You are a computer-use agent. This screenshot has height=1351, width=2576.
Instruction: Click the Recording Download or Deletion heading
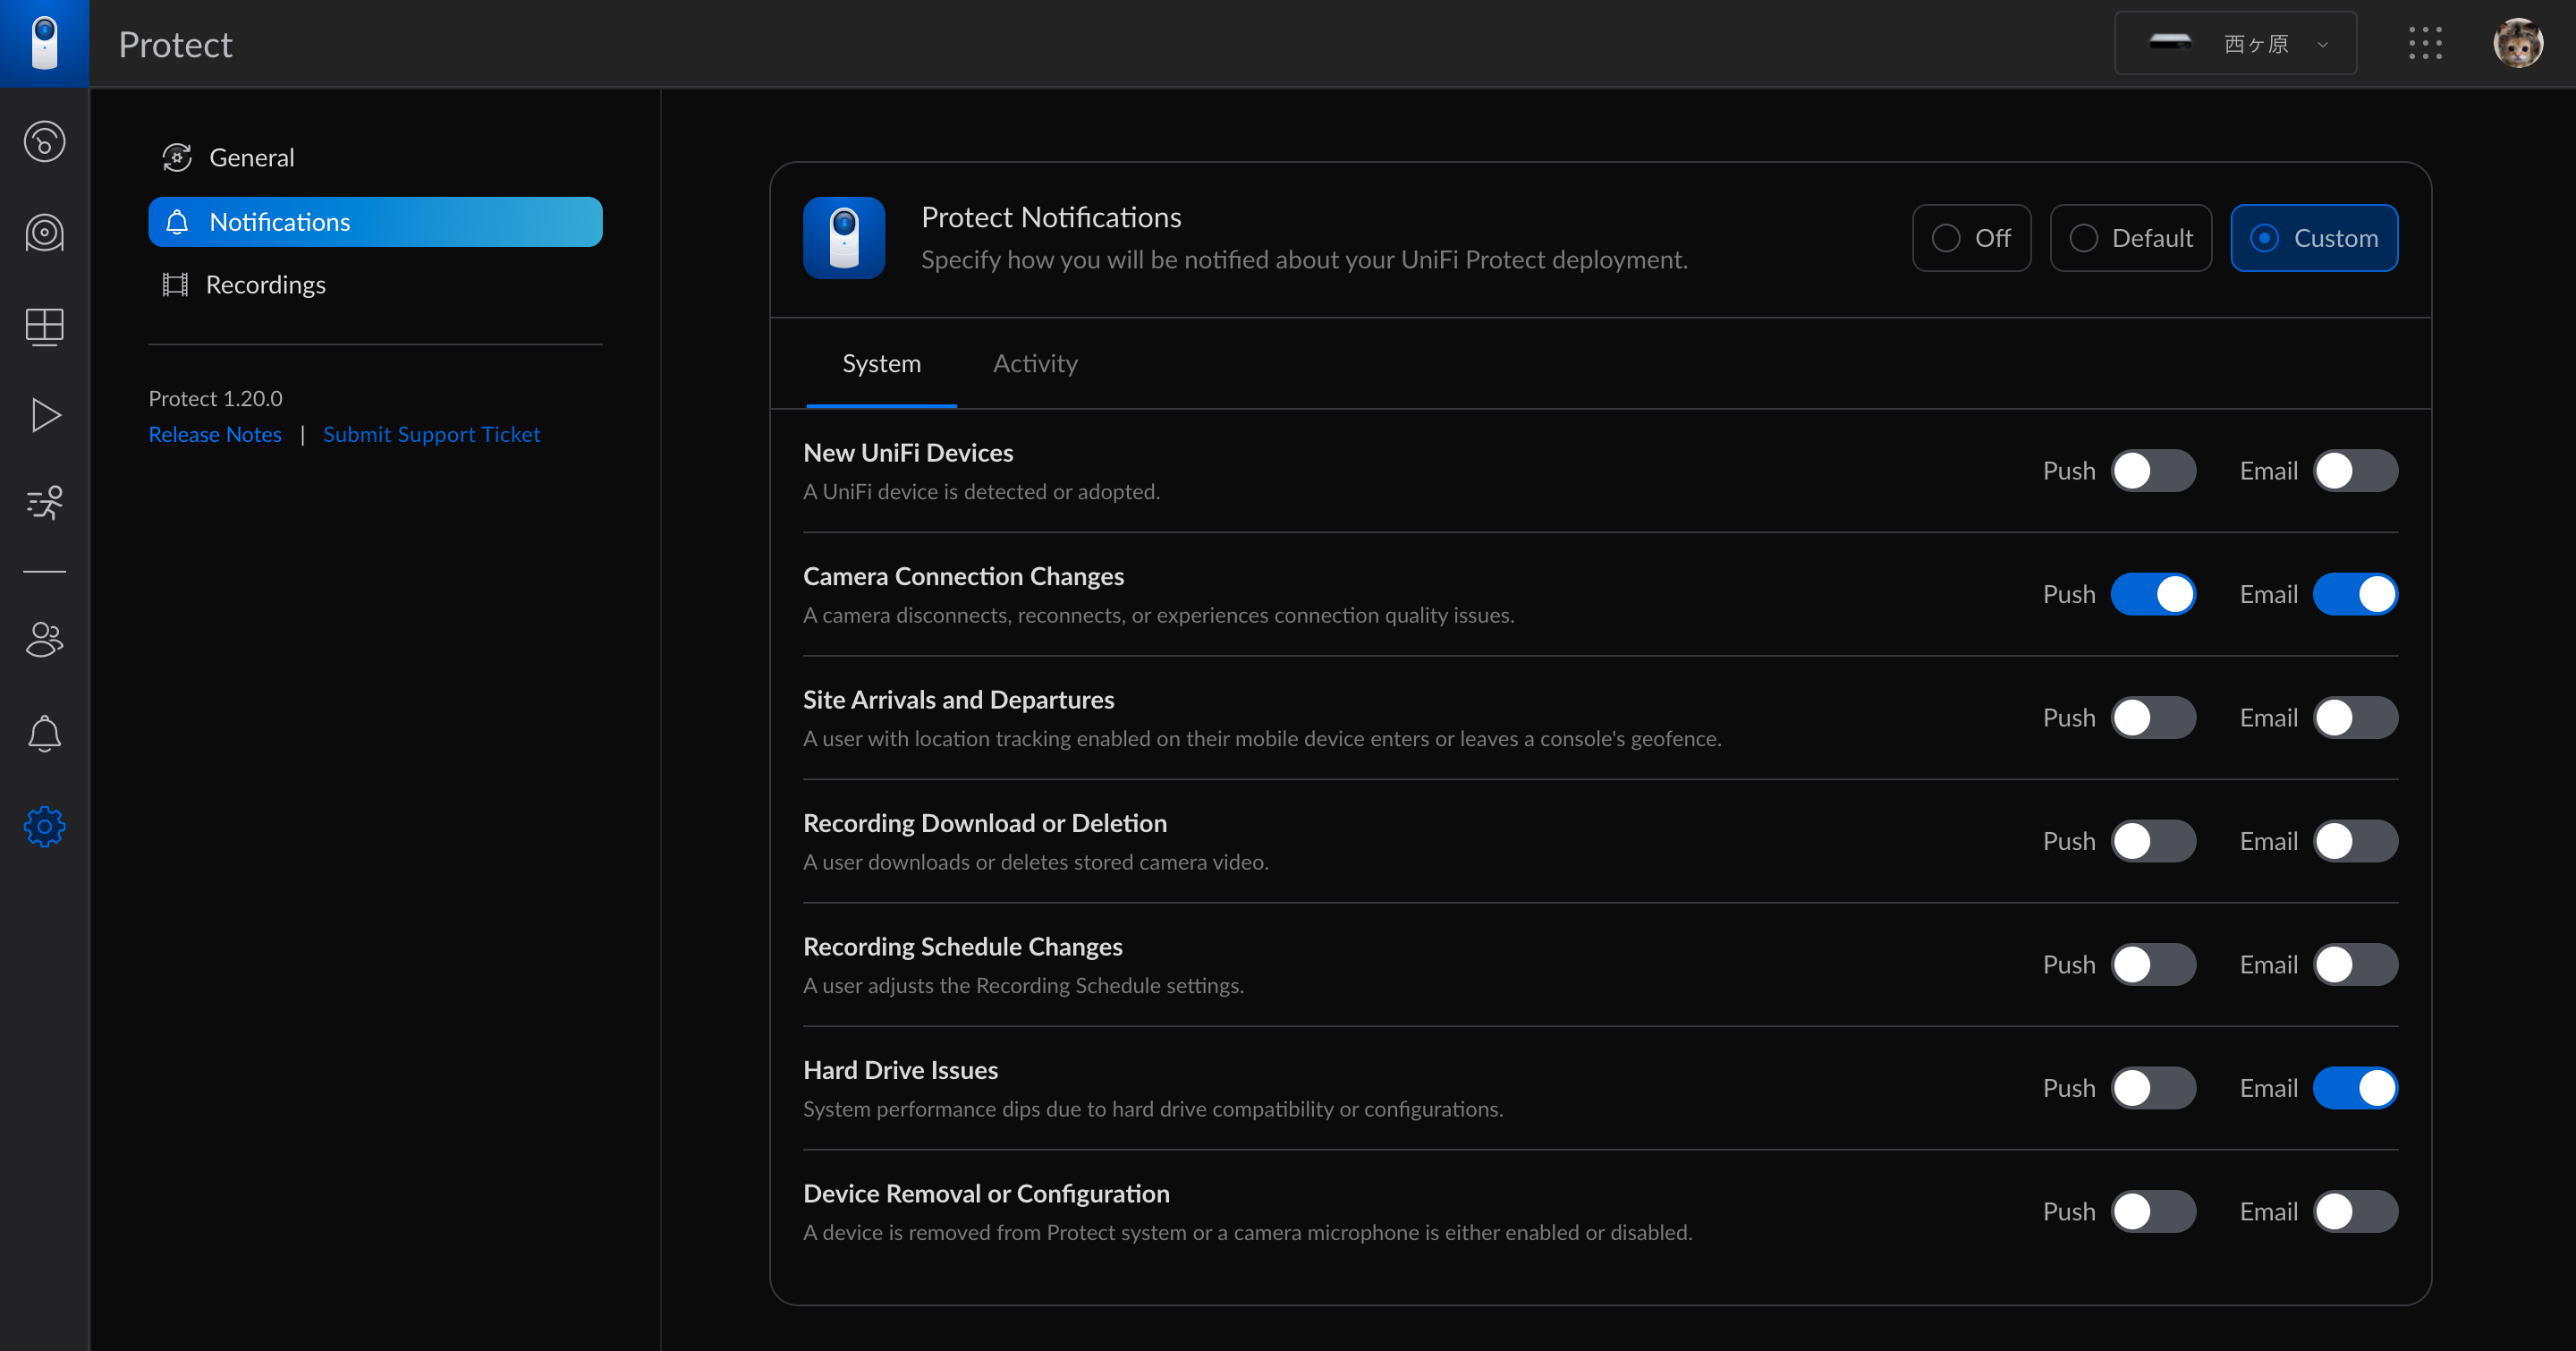pos(985,823)
